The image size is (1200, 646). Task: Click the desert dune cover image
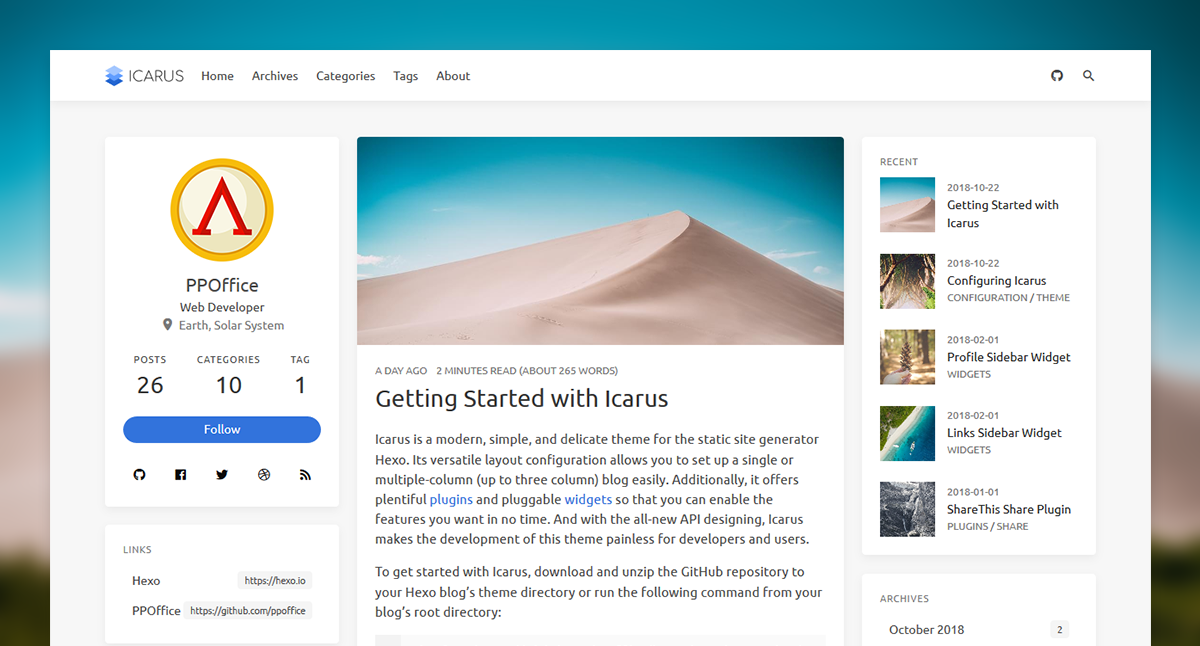[x=600, y=241]
